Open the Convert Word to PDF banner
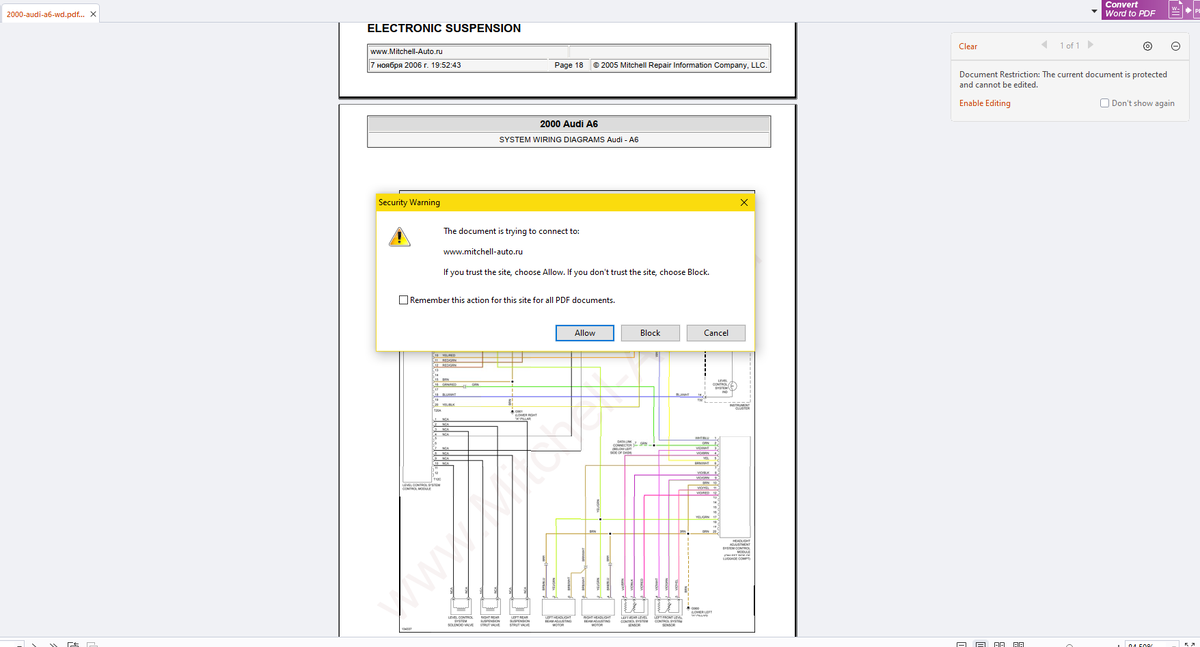Image resolution: width=1200 pixels, height=647 pixels. point(1150,9)
